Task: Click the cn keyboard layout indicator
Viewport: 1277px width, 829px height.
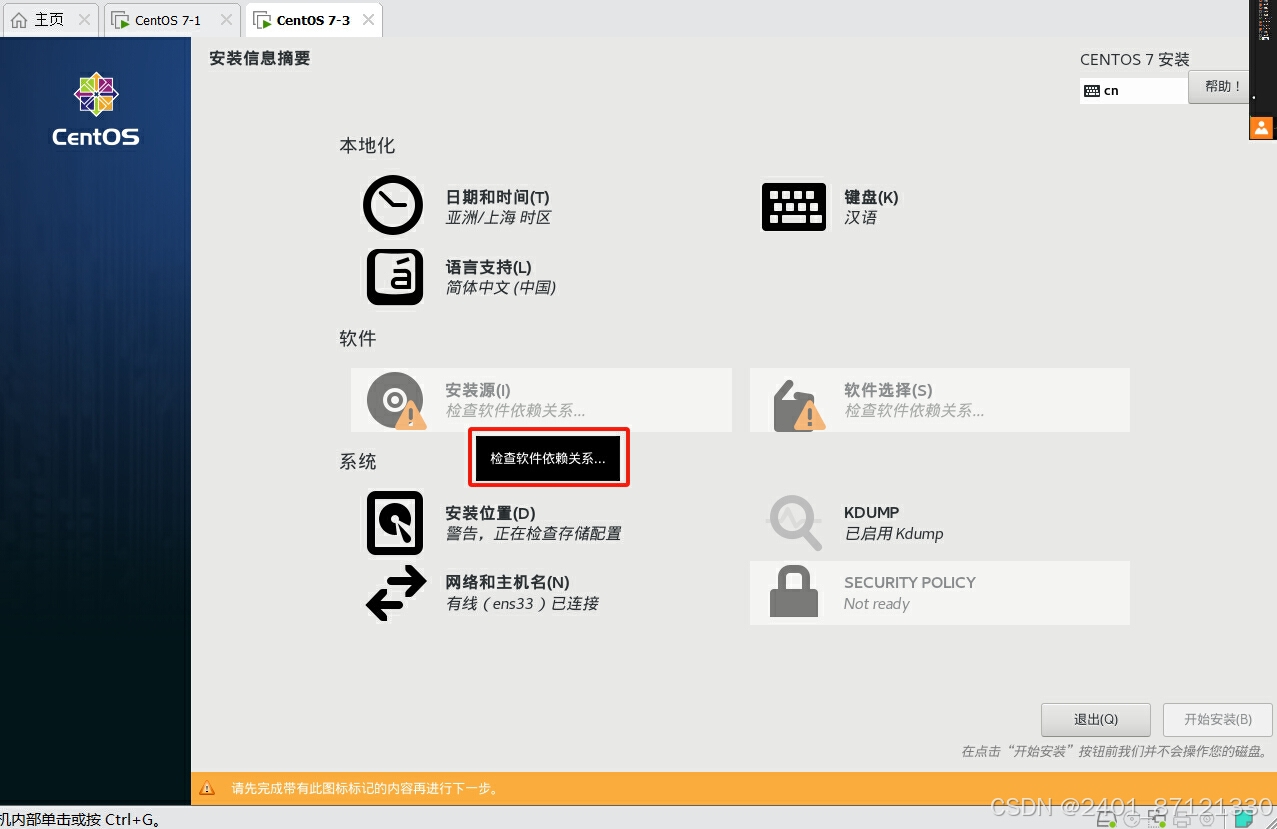Action: [1134, 90]
